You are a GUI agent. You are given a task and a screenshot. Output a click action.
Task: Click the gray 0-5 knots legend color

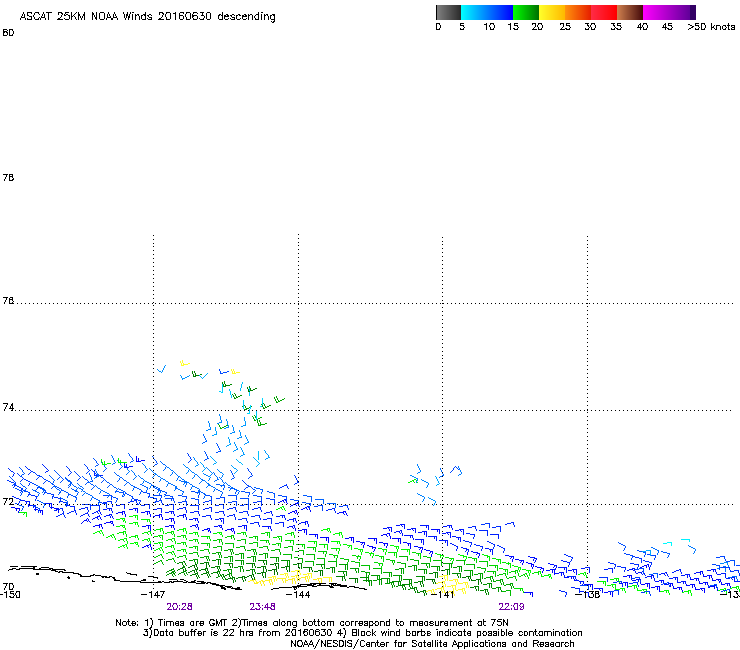pyautogui.click(x=448, y=12)
